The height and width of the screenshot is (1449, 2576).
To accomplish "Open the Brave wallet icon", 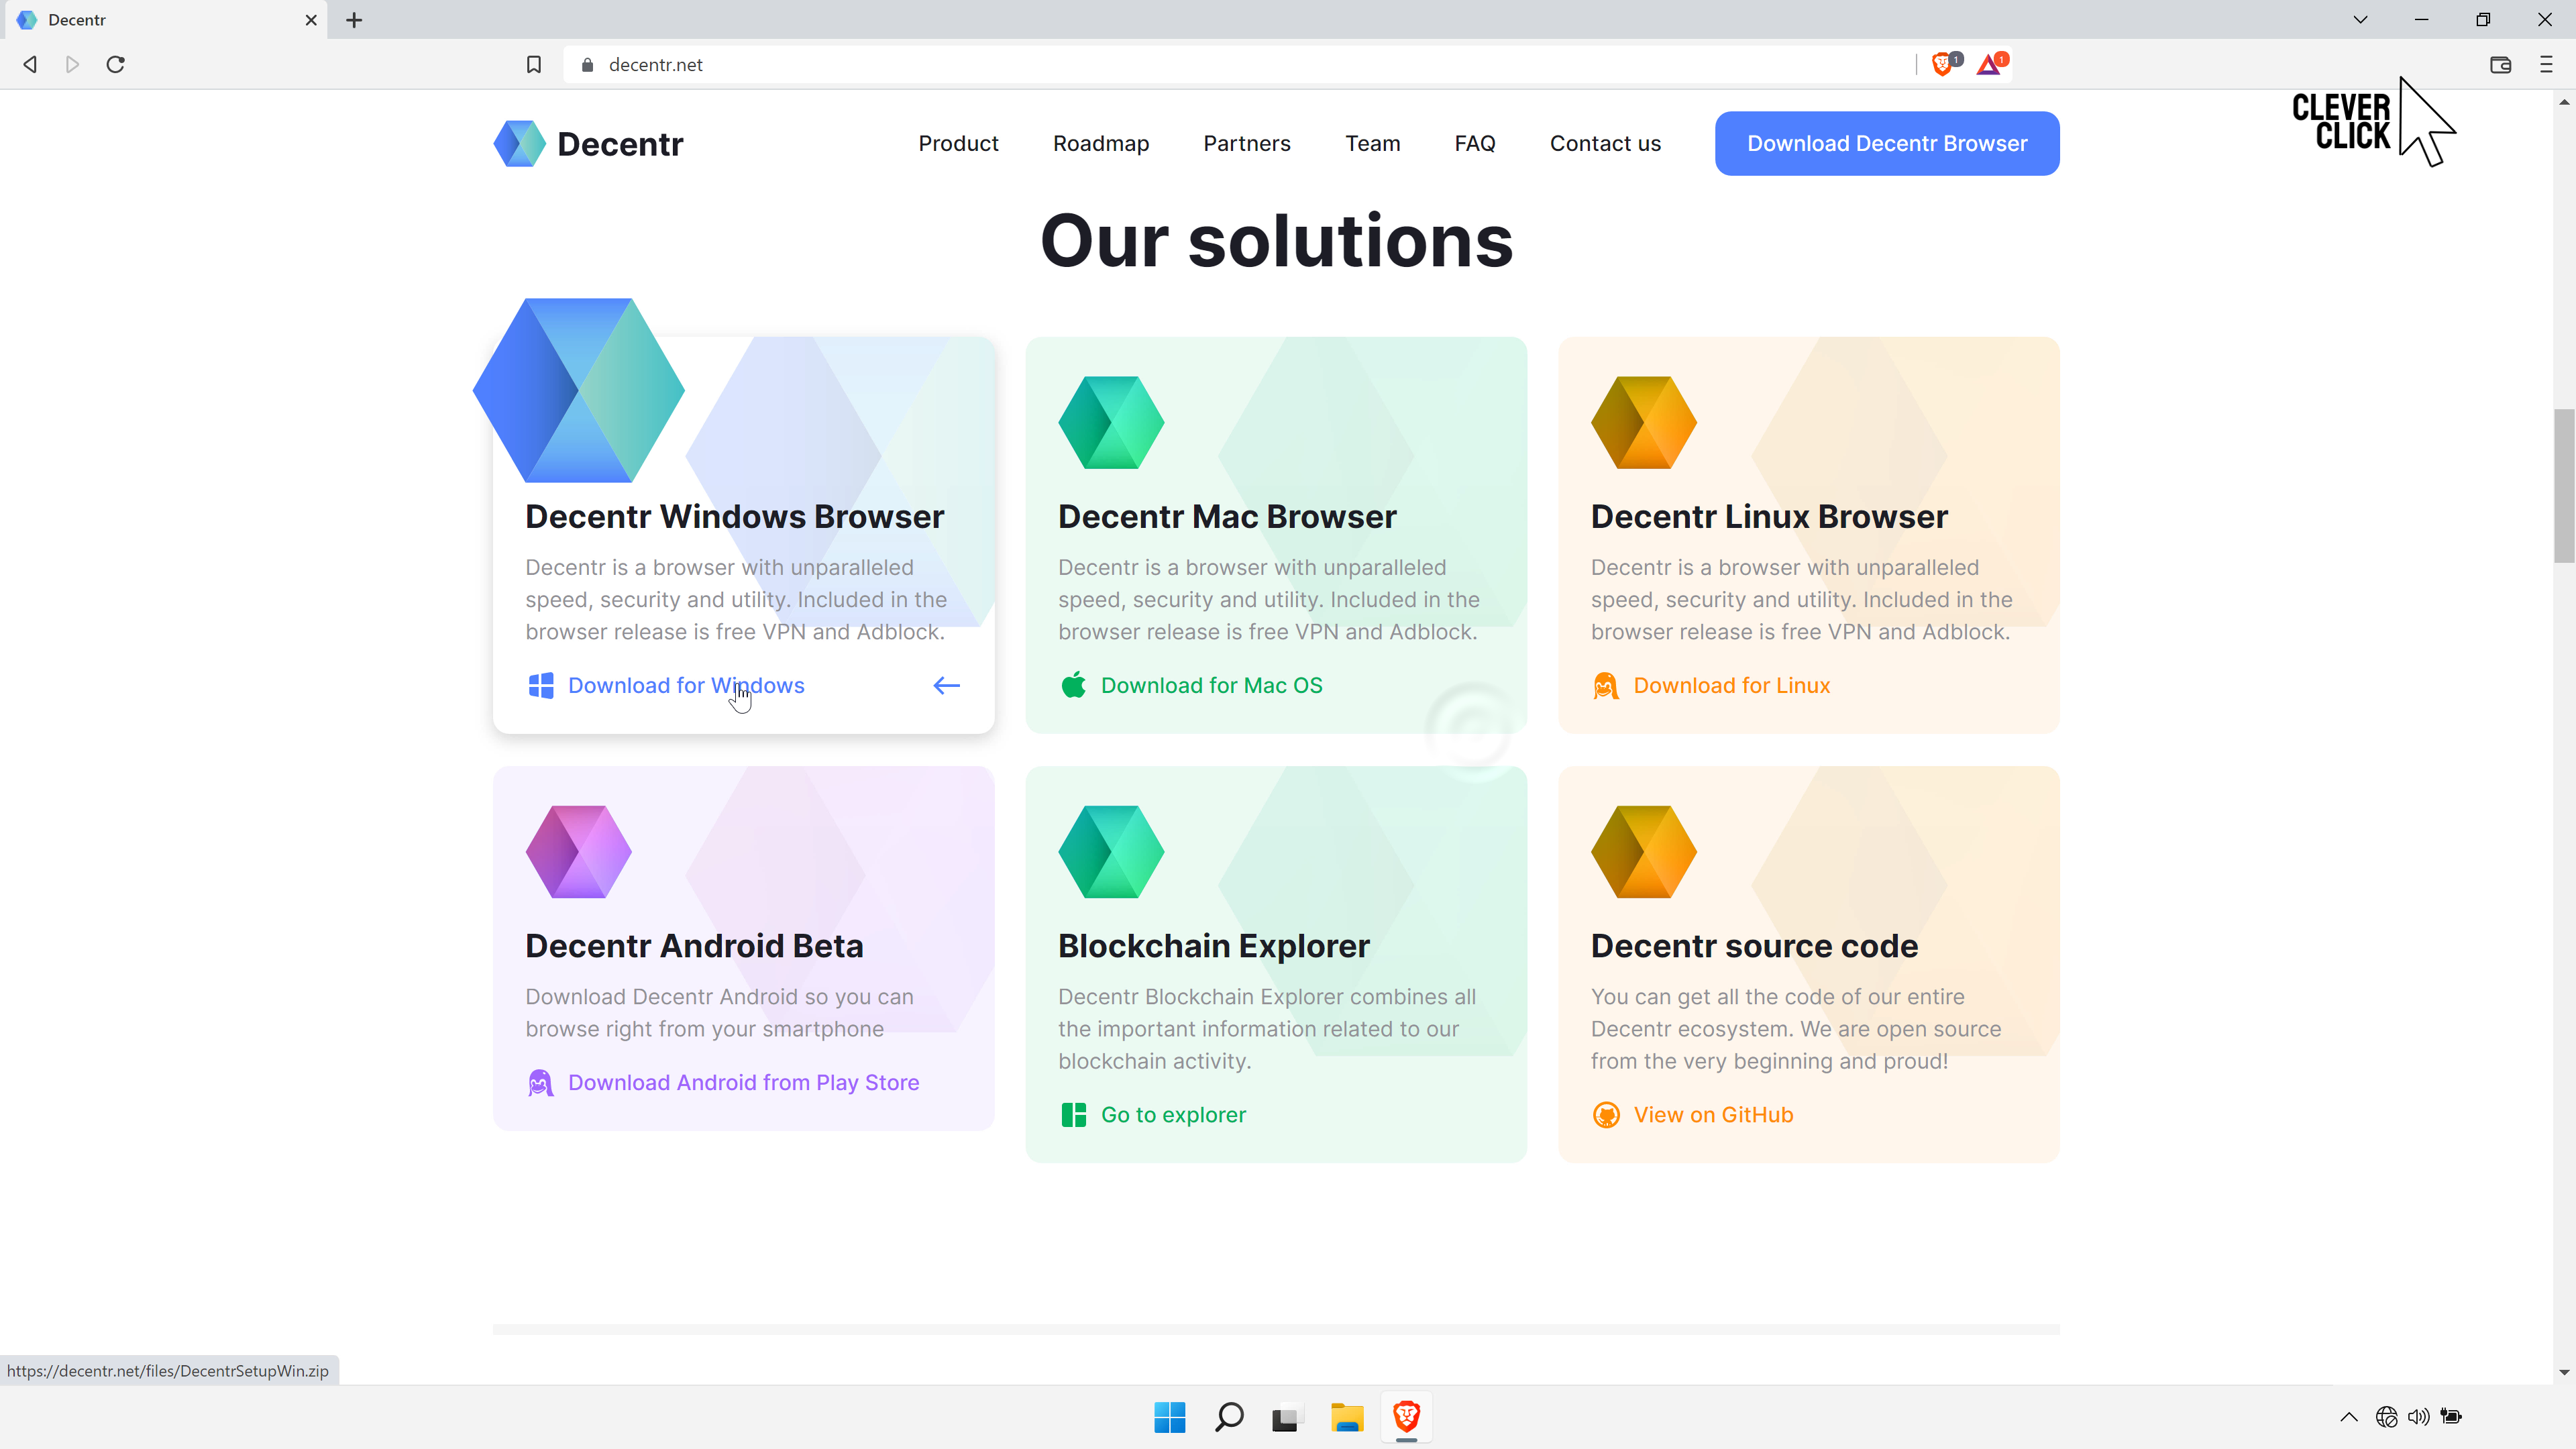I will point(2500,64).
